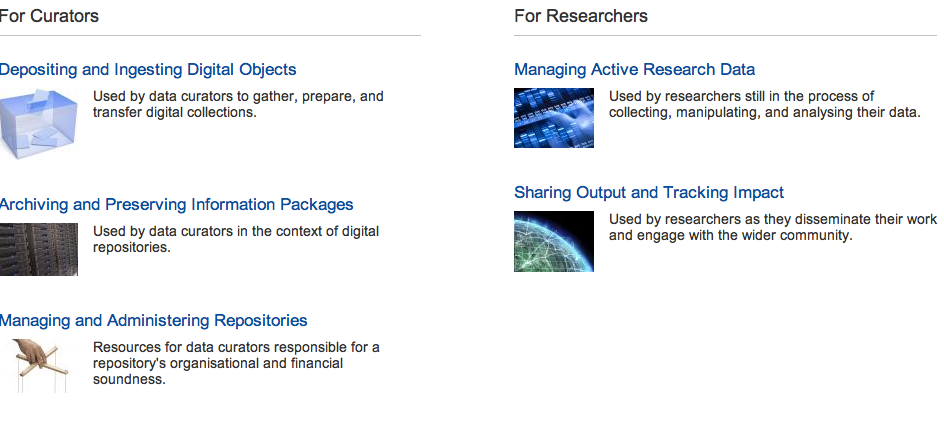This screenshot has height=430, width=944.
Task: Click the 'For Researchers' section heading
Action: (x=581, y=16)
